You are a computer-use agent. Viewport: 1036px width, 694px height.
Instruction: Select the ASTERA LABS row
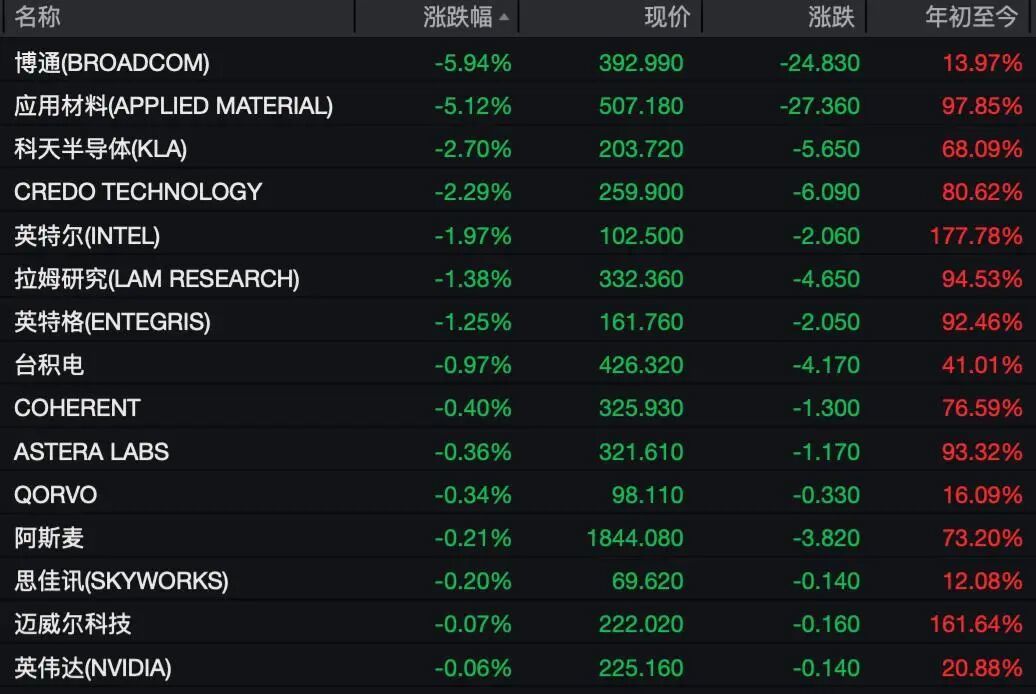(518, 451)
